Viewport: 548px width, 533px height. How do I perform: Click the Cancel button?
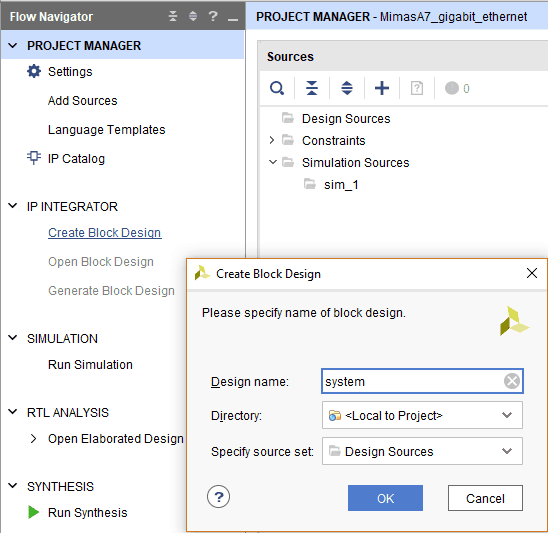(485, 498)
